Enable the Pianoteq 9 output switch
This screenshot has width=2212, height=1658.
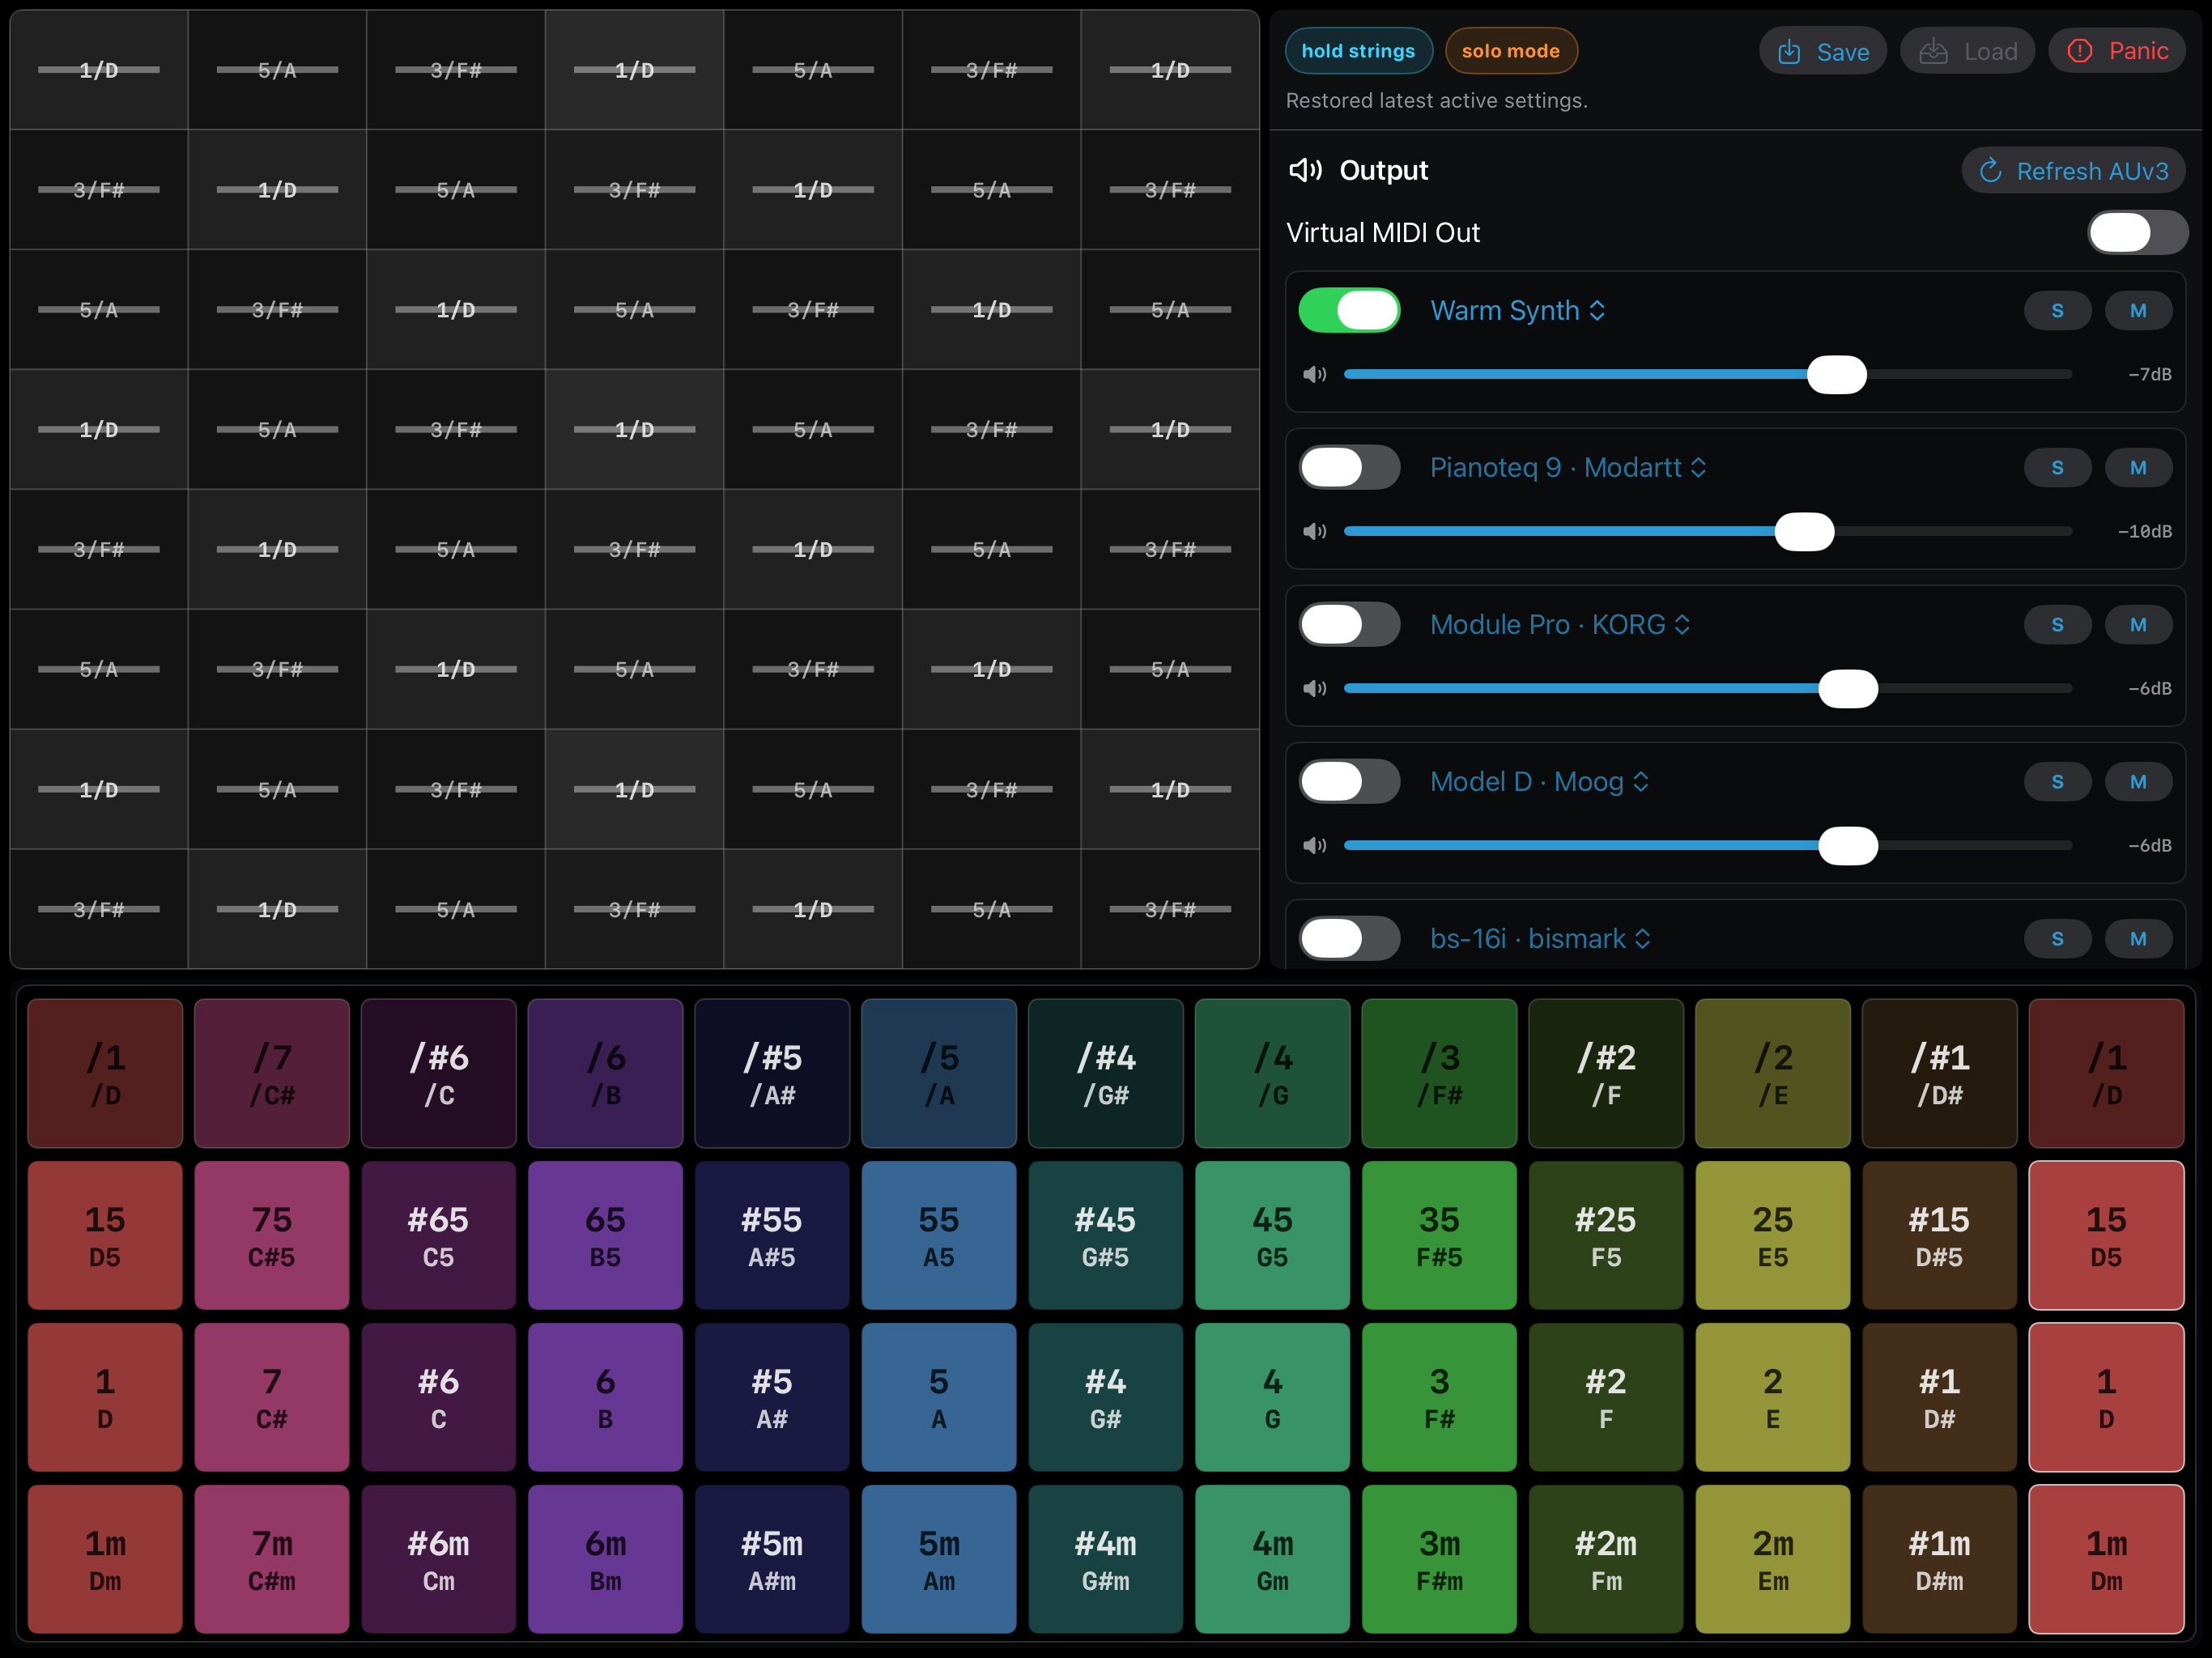coord(1349,468)
